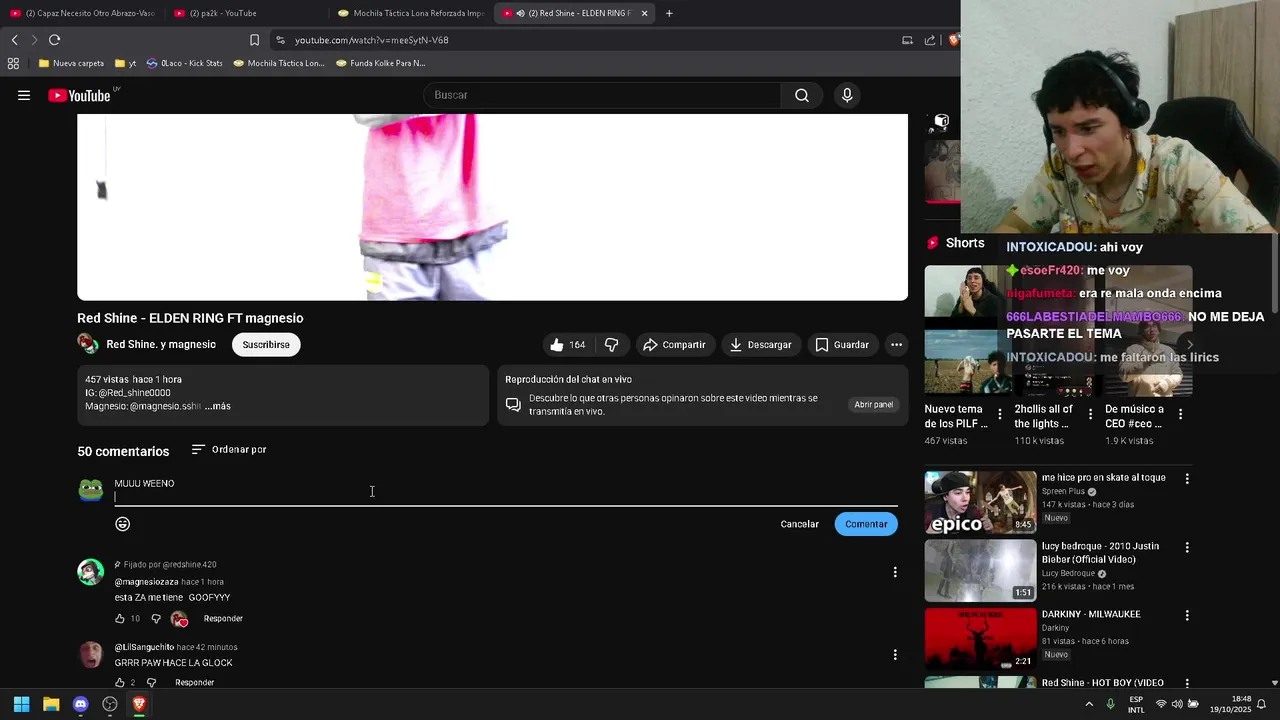The image size is (1280, 720).
Task: Open options for me hice pro video
Action: point(1187,479)
